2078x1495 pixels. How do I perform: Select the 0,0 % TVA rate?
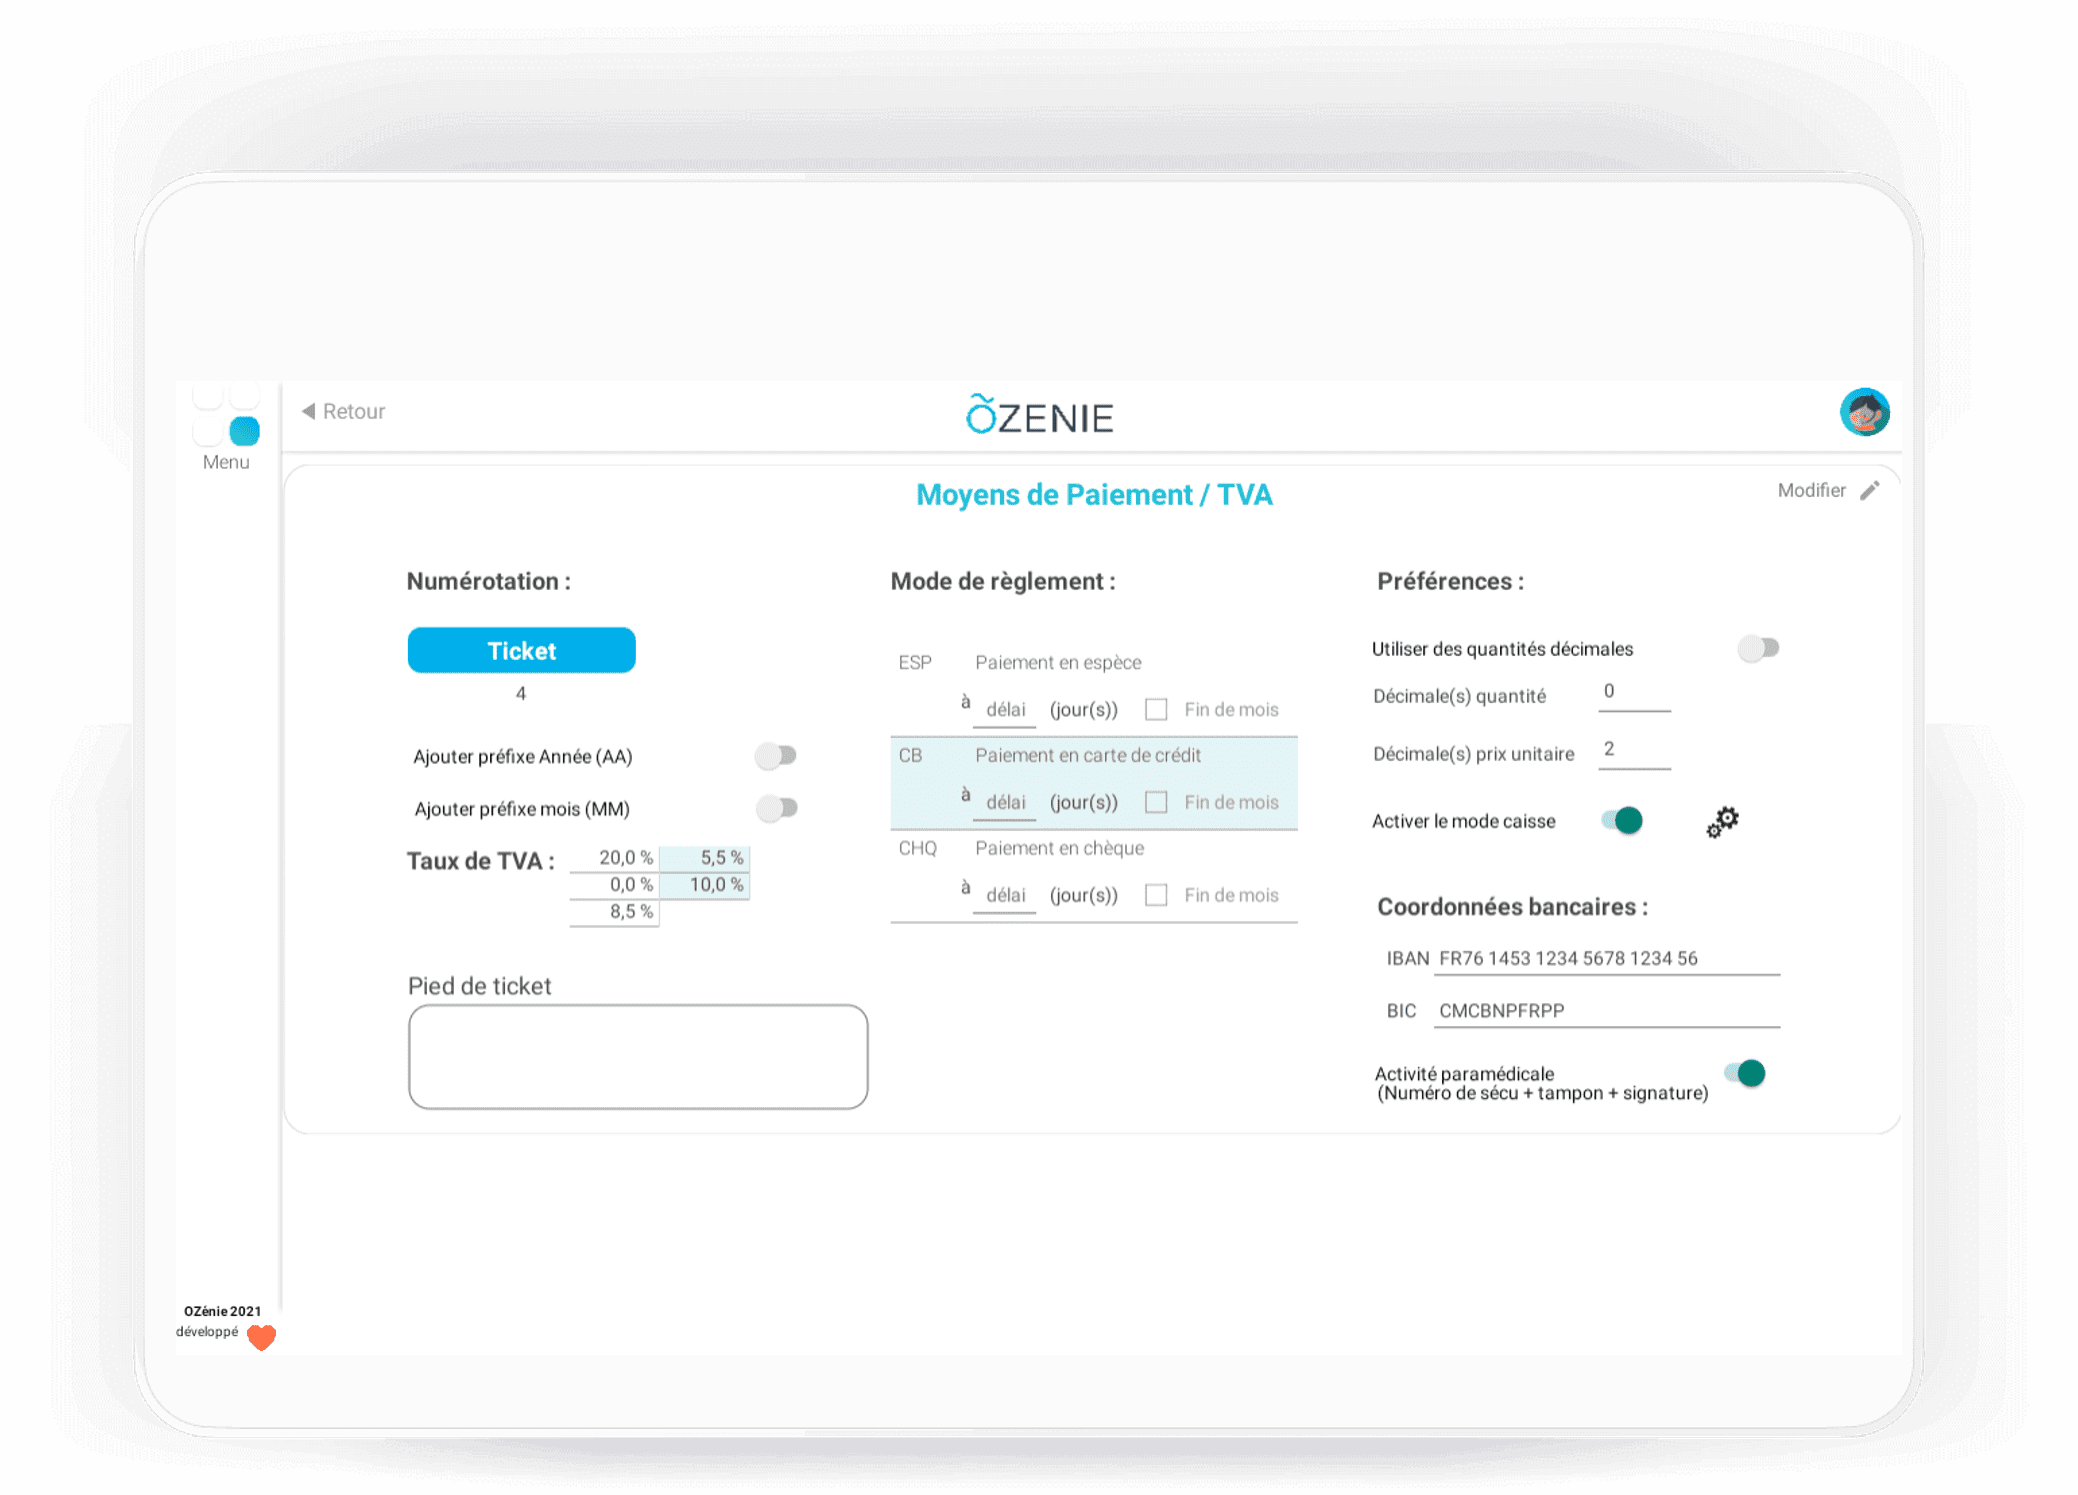click(614, 885)
